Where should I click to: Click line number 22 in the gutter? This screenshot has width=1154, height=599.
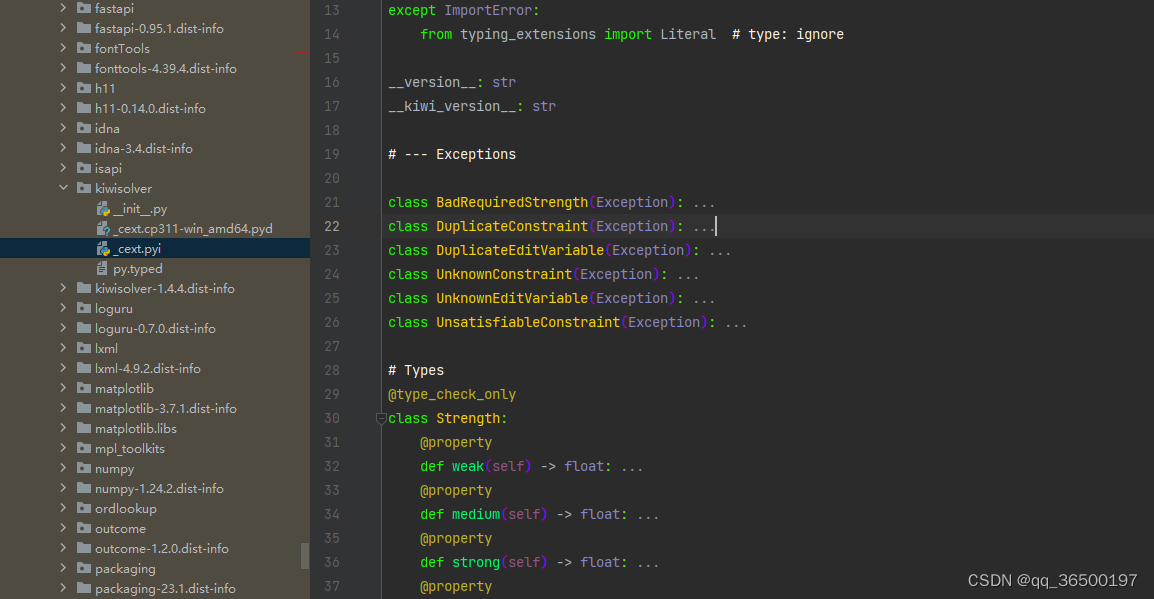pos(332,227)
